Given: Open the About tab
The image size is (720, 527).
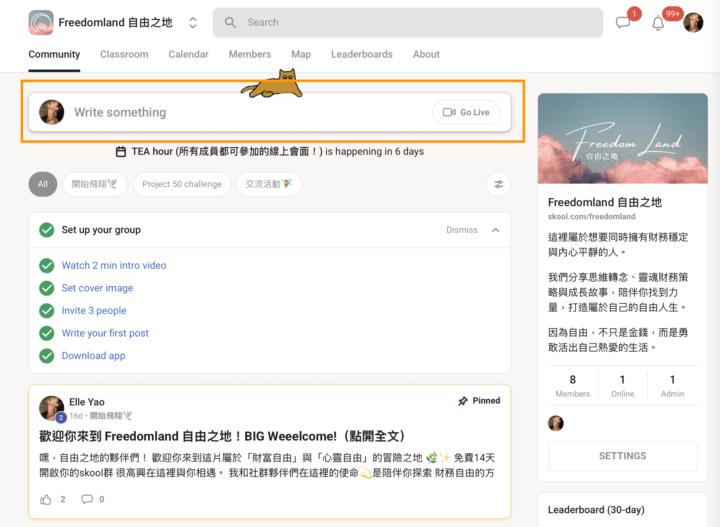Looking at the screenshot, I should [426, 54].
